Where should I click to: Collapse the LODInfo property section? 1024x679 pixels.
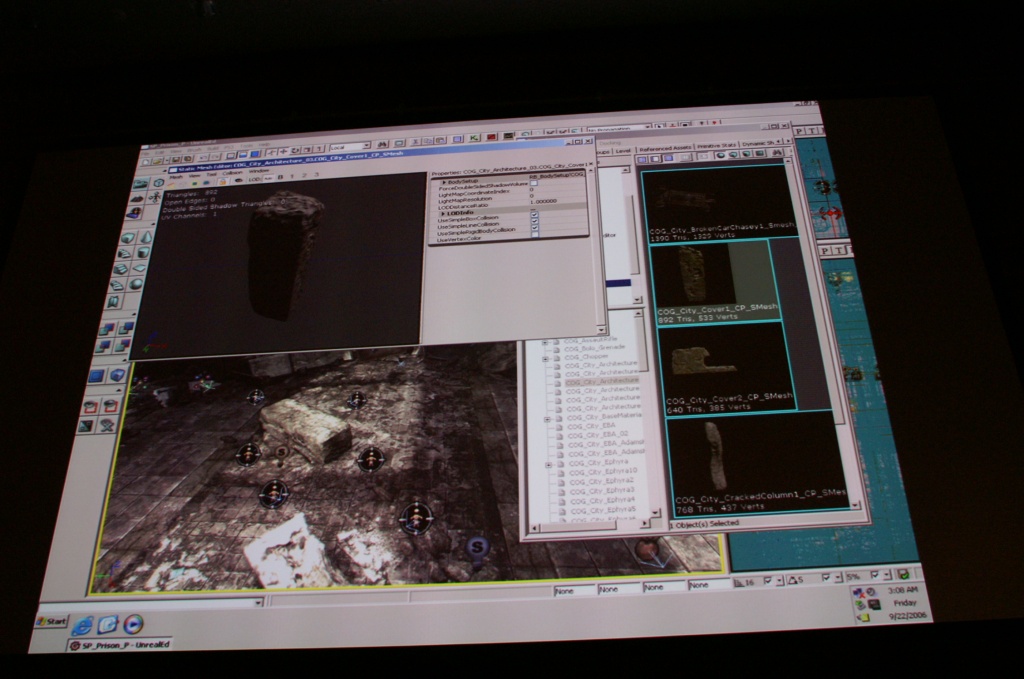[x=444, y=211]
